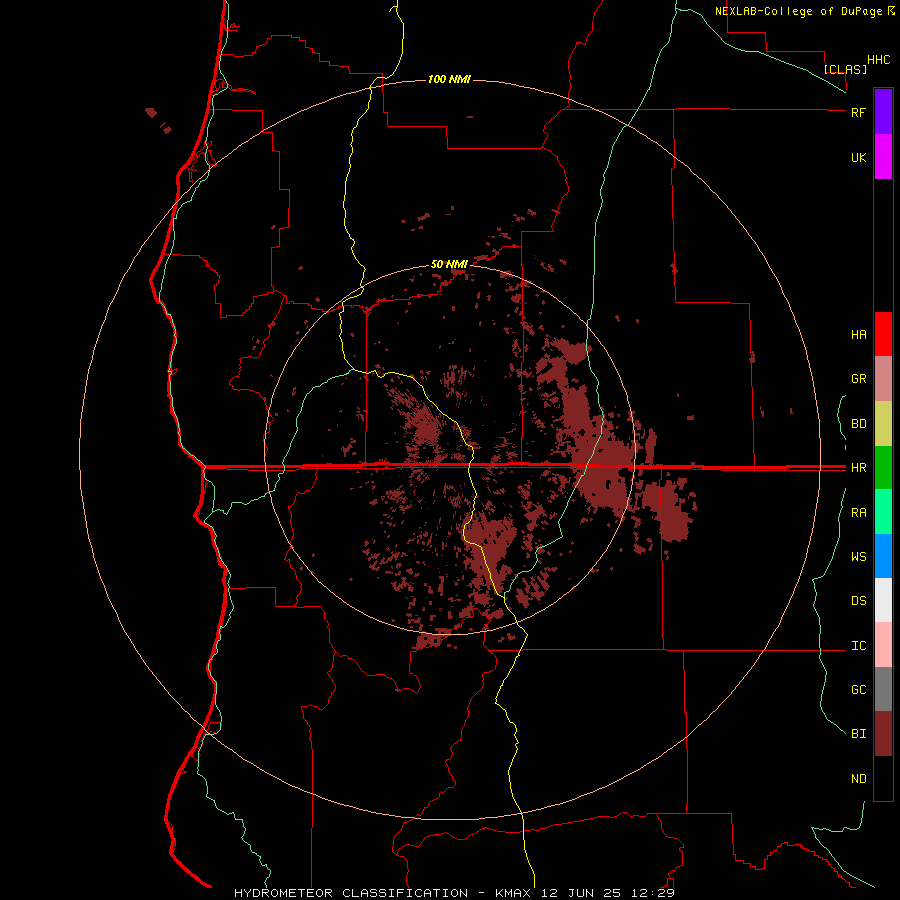Click the UK legend label
The height and width of the screenshot is (900, 900).
pos(858,157)
